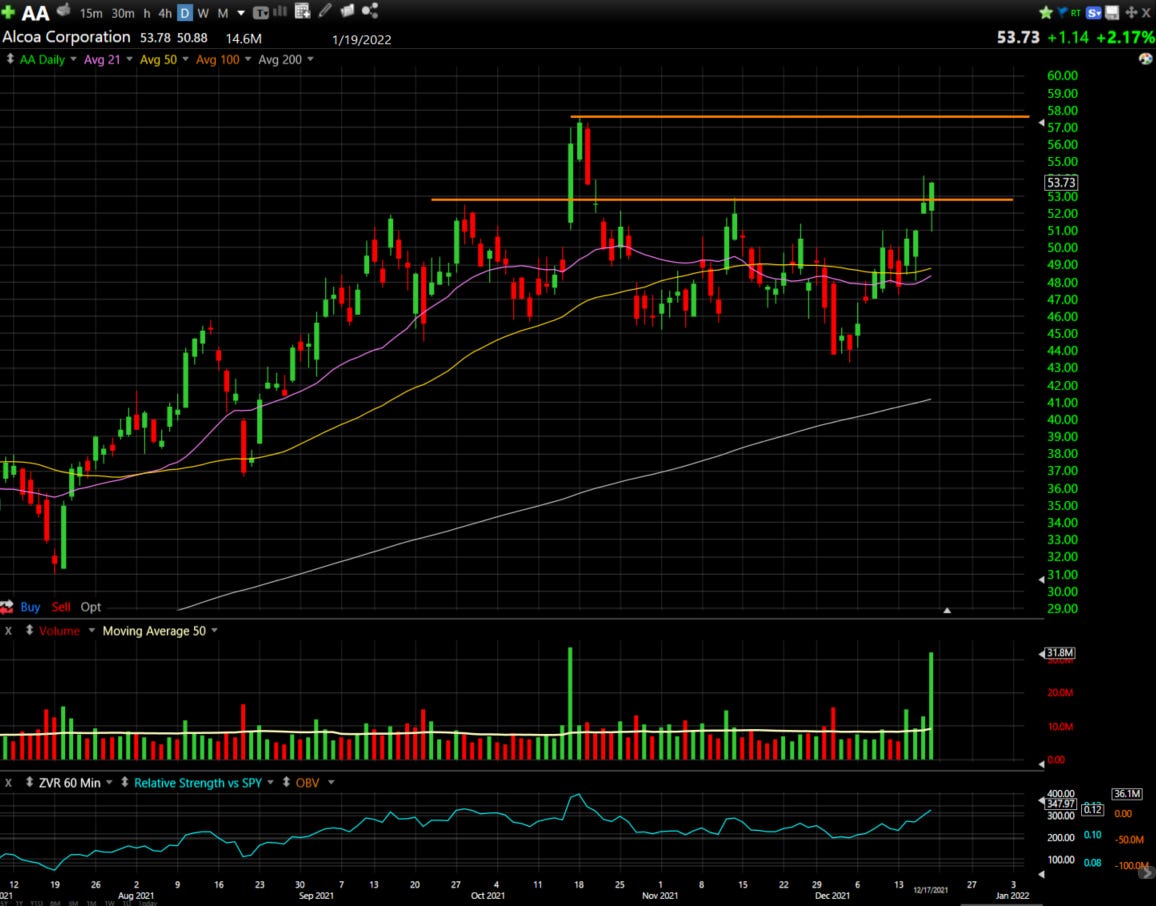The image size is (1156, 906).
Task: Click the 12/17/2021 date marker on time axis
Action: [930, 890]
